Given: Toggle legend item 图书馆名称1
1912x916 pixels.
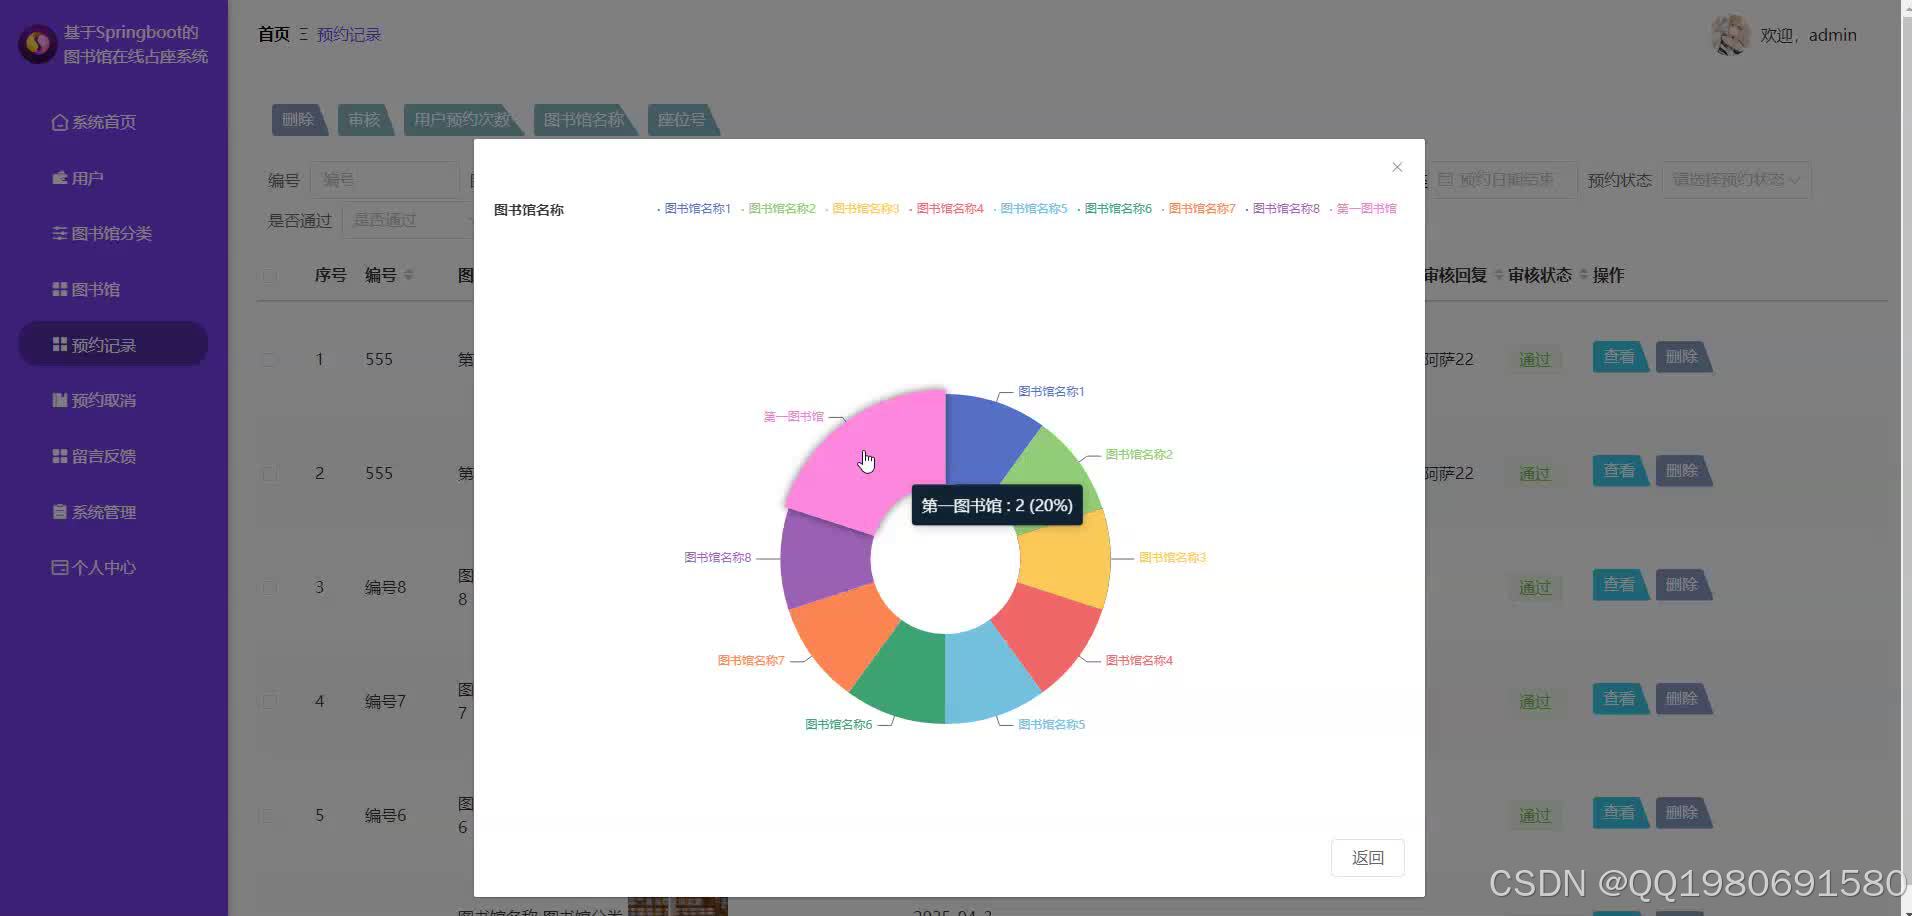Looking at the screenshot, I should [x=694, y=209].
